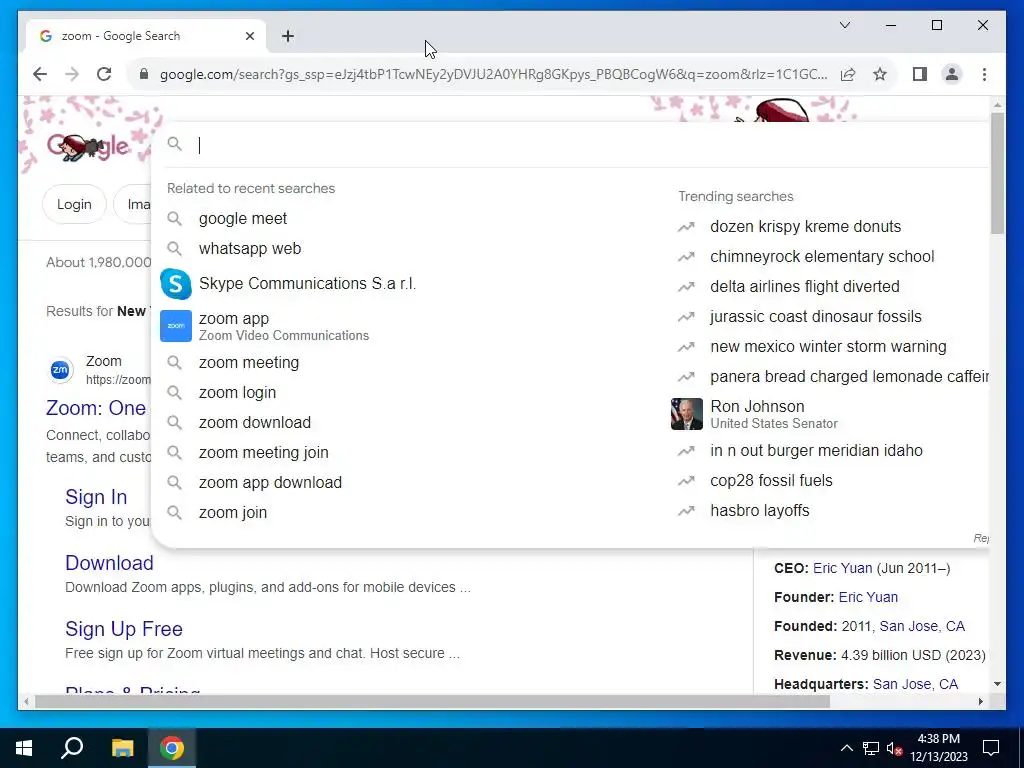This screenshot has width=1024, height=768.
Task: Pick the 'zoom download' suggestion
Action: click(x=255, y=423)
